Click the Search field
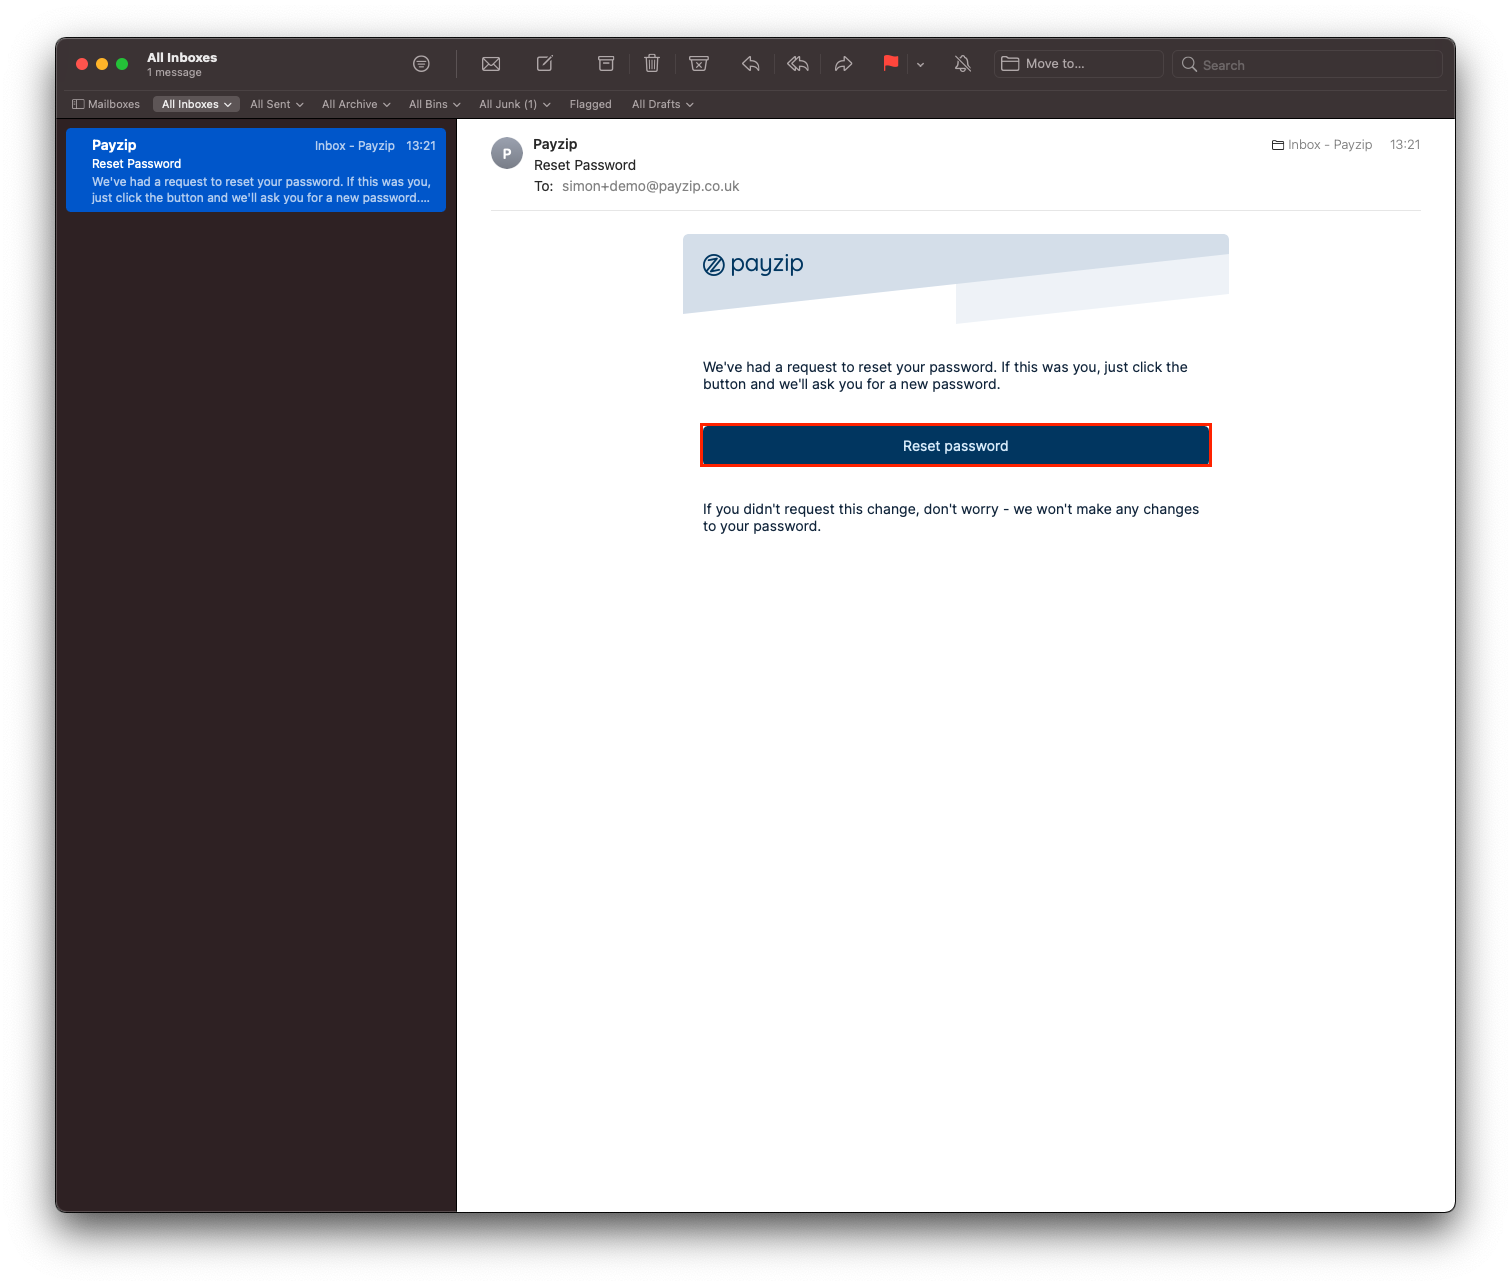This screenshot has height=1286, width=1511. (x=1307, y=64)
